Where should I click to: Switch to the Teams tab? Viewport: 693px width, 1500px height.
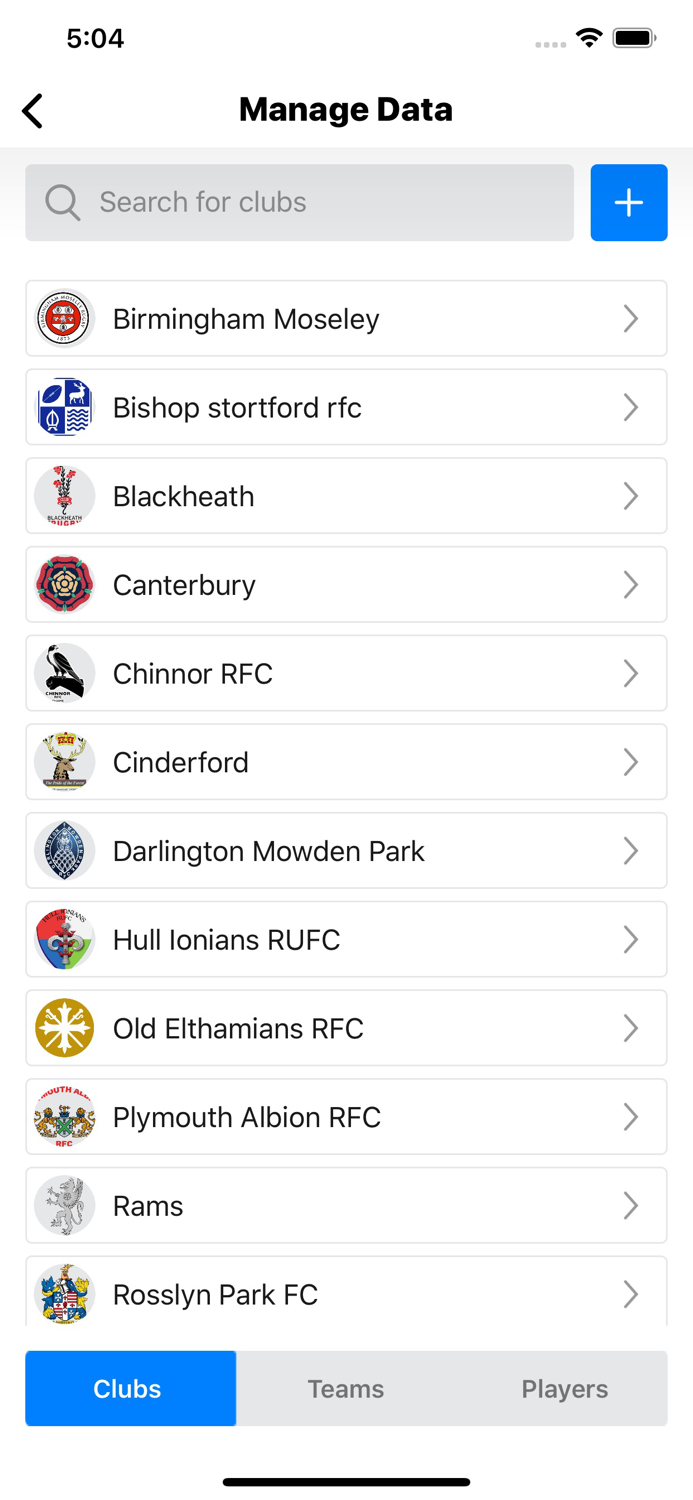pyautogui.click(x=346, y=1388)
